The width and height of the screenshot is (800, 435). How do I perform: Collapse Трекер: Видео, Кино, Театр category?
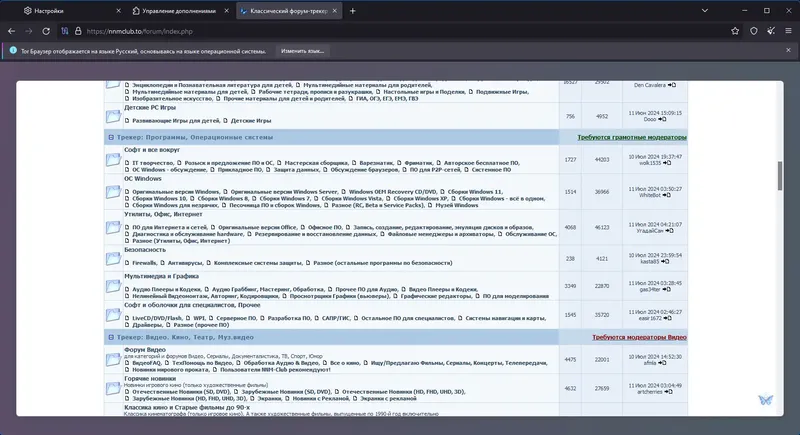coord(111,337)
